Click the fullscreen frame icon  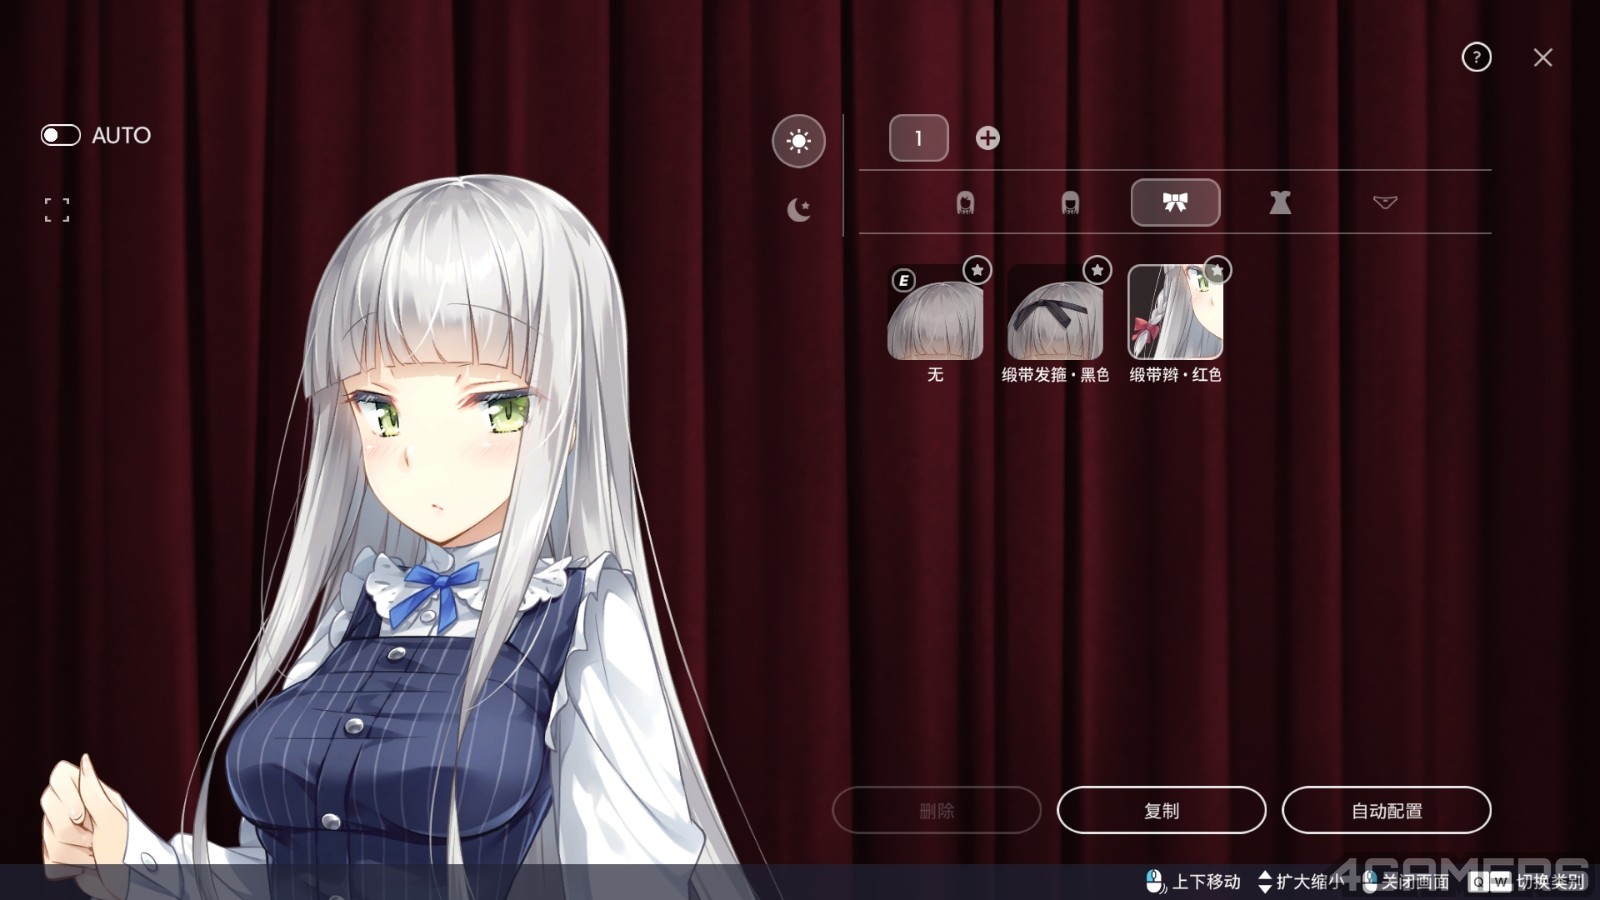[57, 210]
